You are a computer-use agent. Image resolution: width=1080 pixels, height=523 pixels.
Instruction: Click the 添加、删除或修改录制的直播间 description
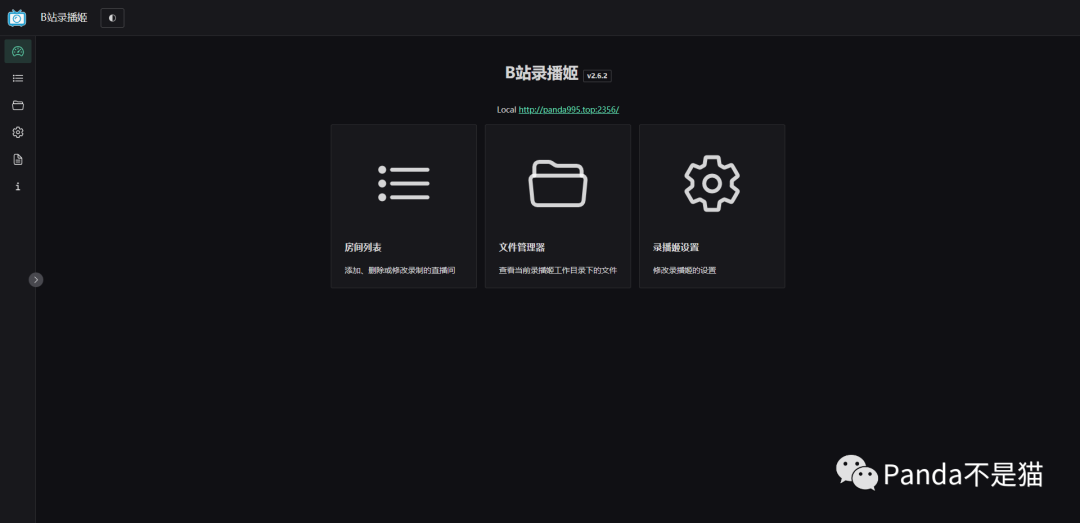400,271
